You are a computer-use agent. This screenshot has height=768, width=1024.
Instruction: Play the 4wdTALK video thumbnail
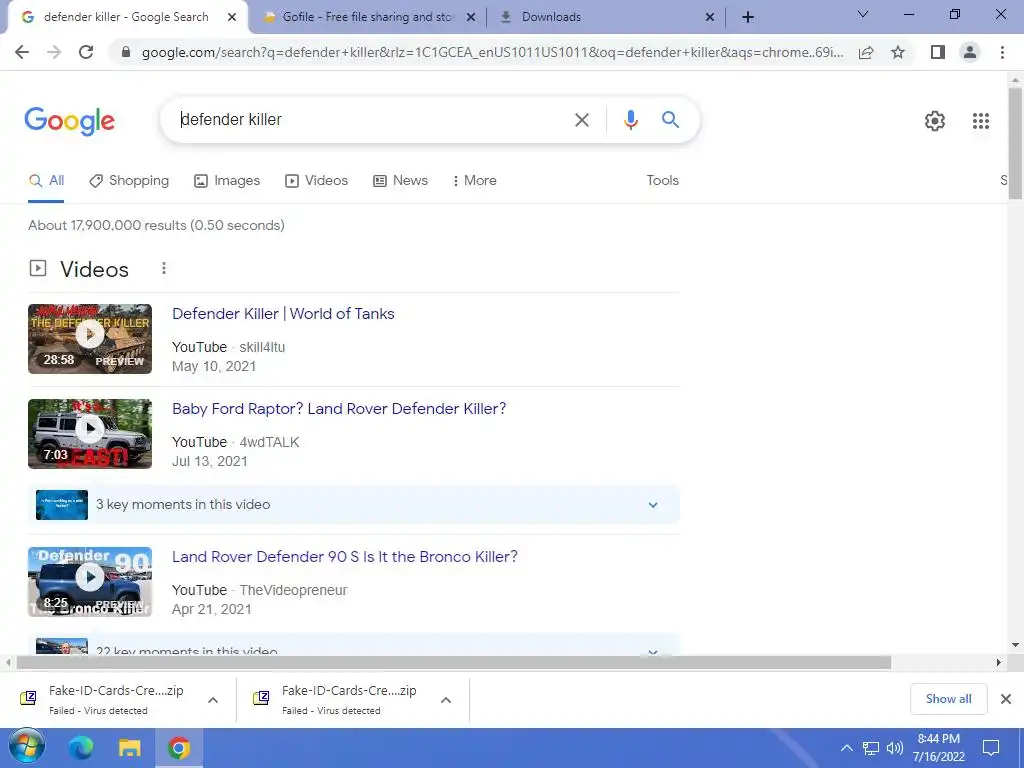(x=90, y=434)
